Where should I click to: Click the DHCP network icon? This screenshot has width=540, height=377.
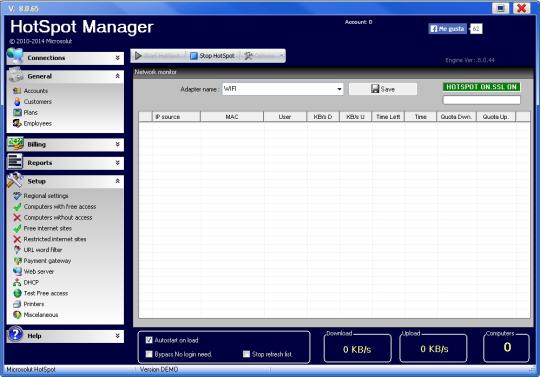17,282
